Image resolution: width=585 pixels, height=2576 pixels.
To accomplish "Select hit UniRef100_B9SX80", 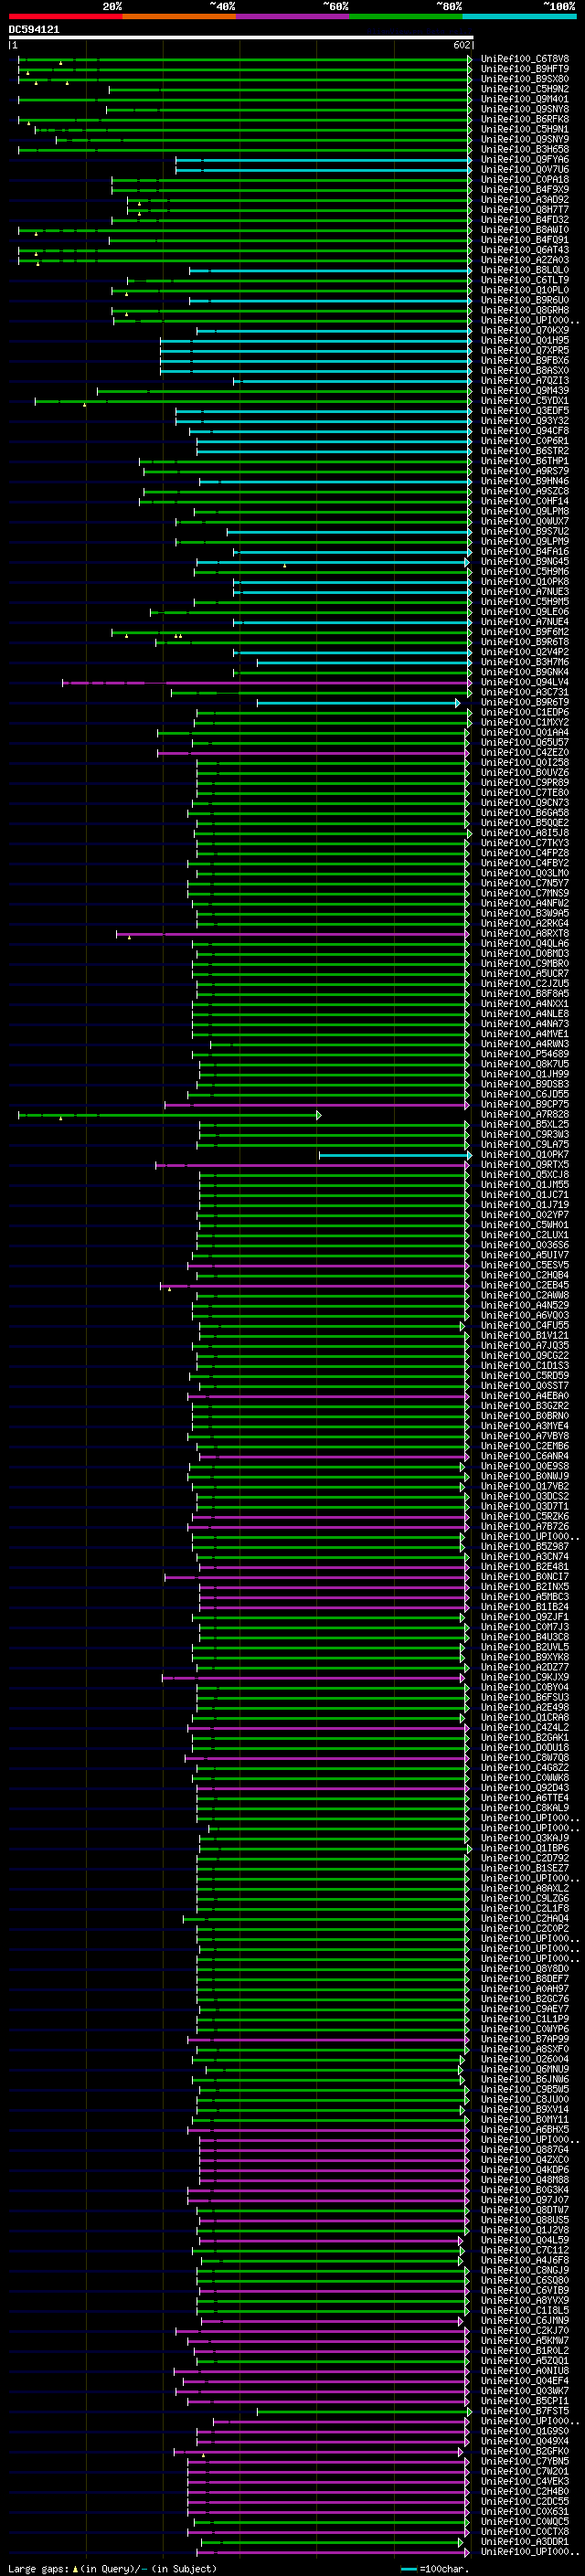I will (525, 79).
